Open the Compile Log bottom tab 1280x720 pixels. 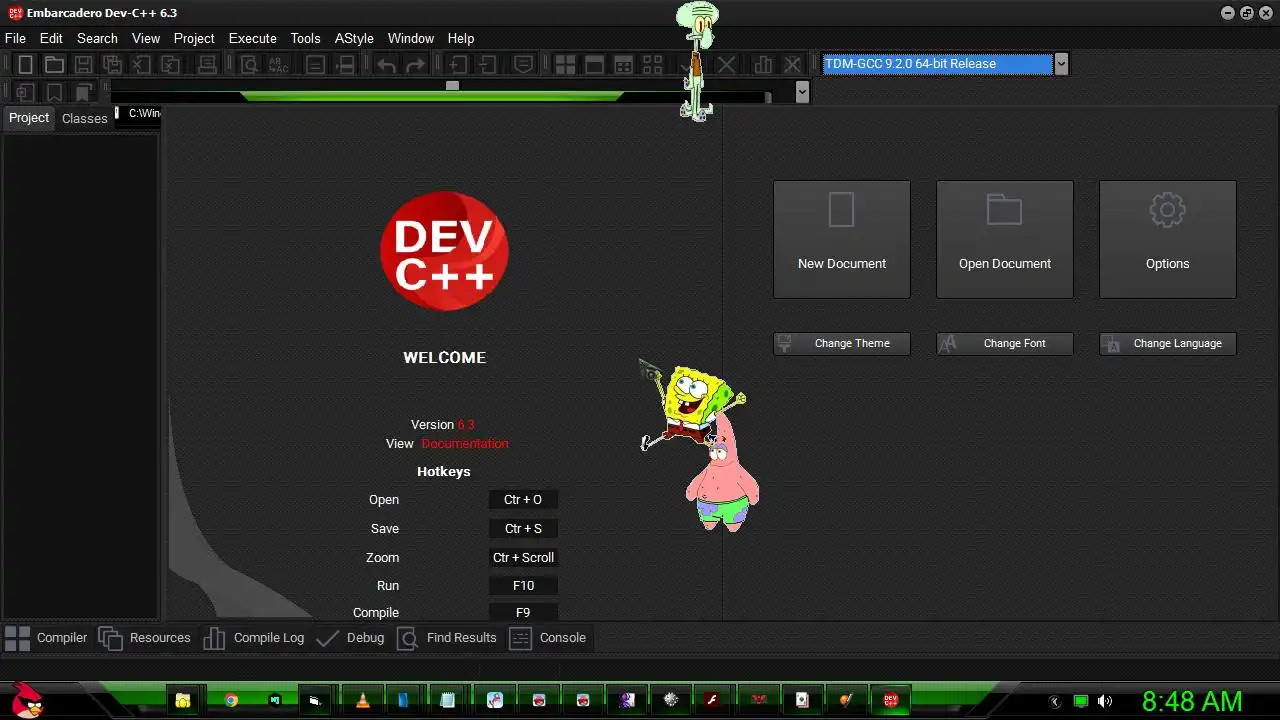254,638
